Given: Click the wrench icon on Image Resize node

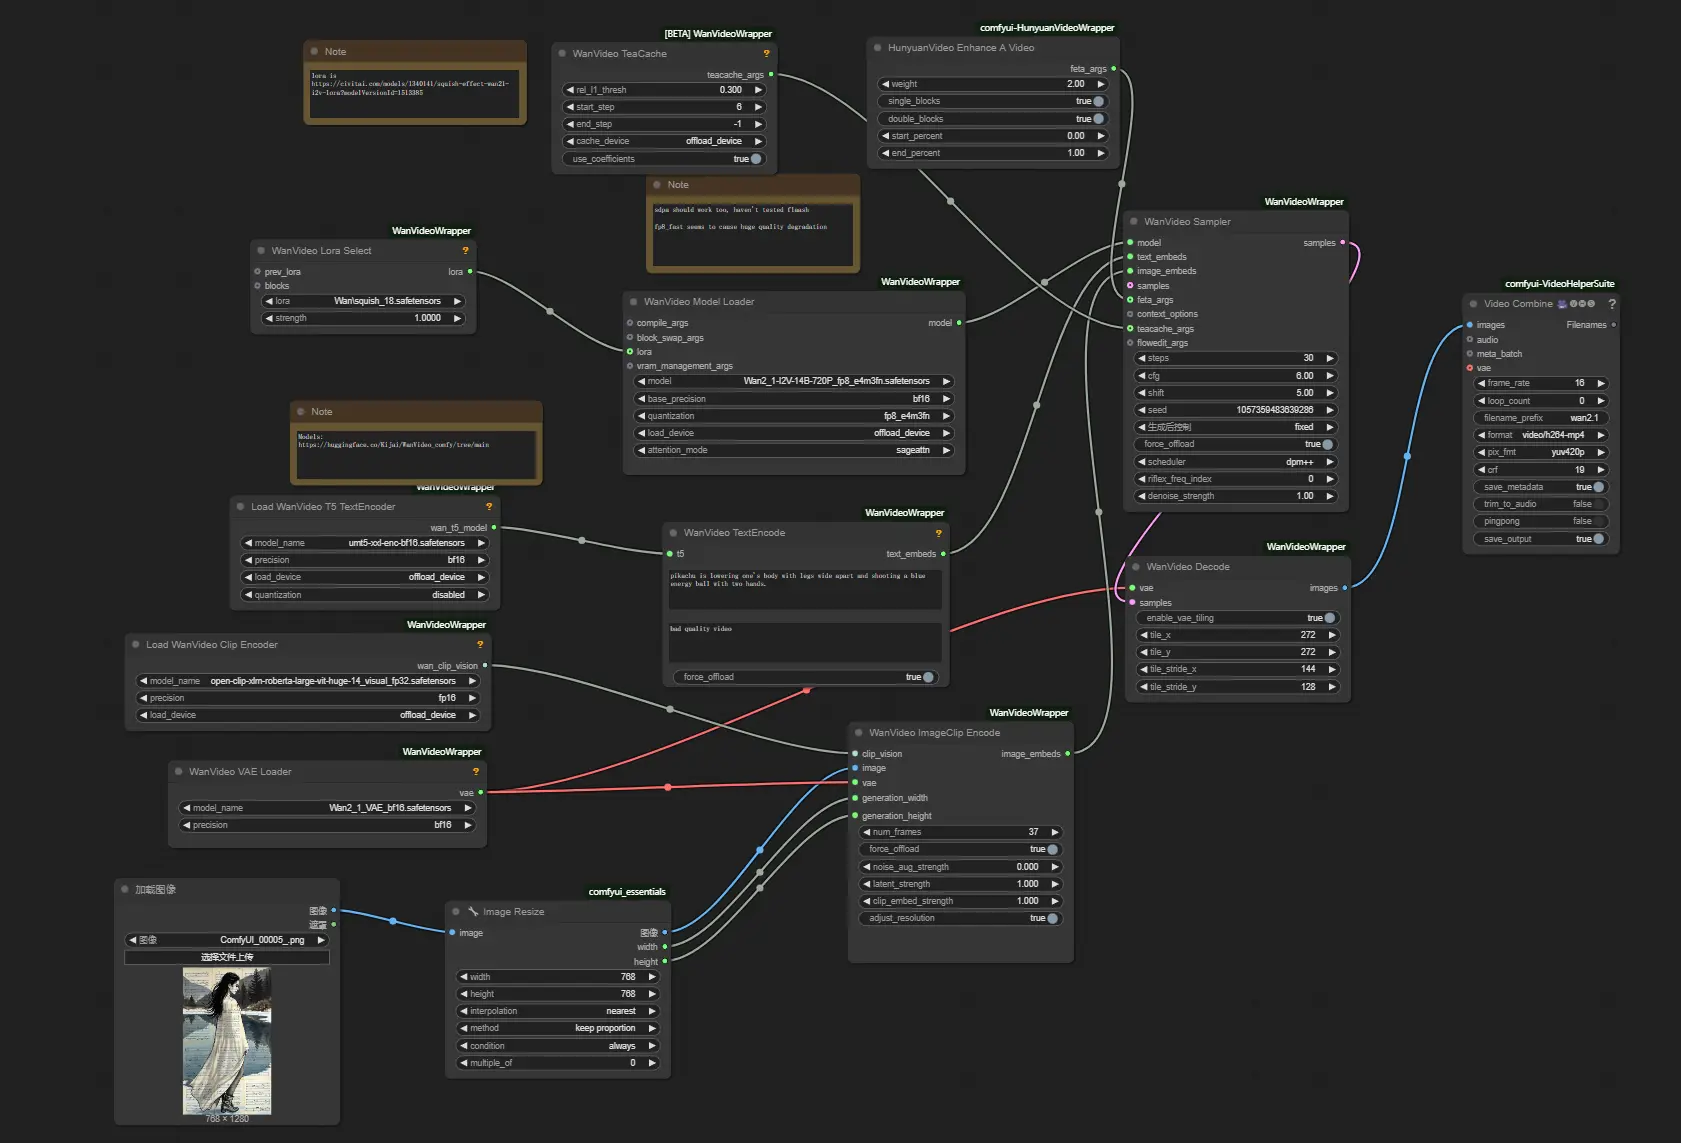Looking at the screenshot, I should [x=473, y=912].
